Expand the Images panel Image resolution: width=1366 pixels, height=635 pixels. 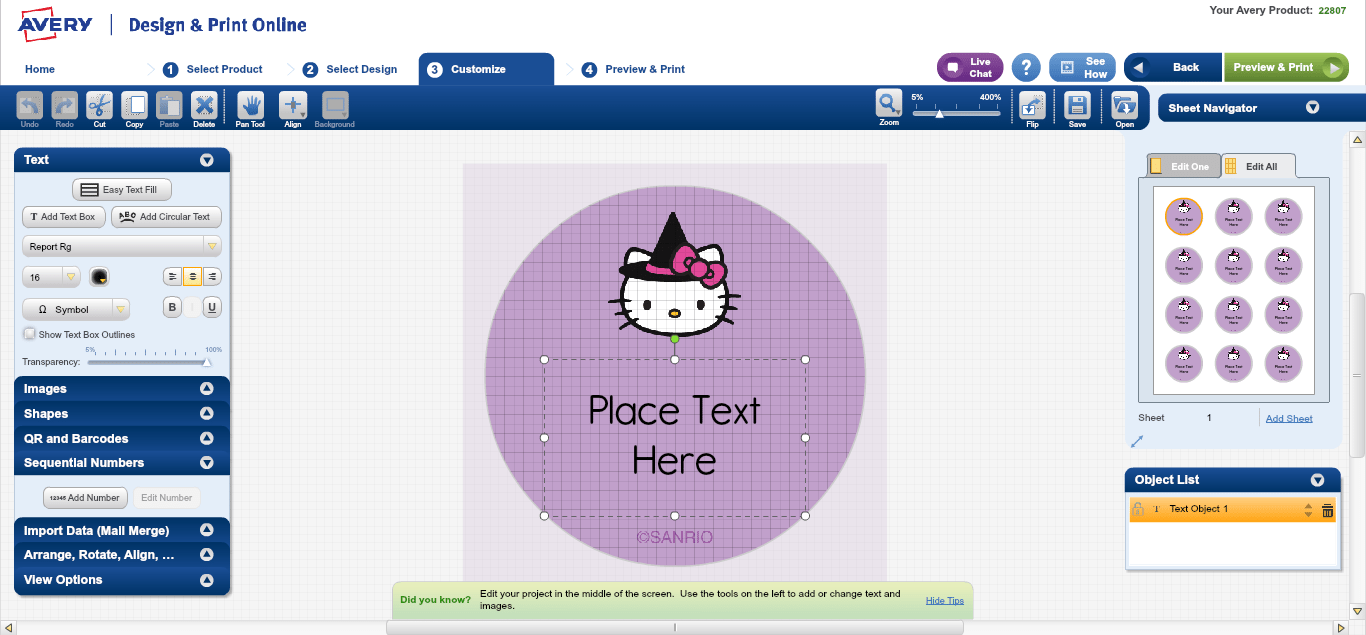207,389
